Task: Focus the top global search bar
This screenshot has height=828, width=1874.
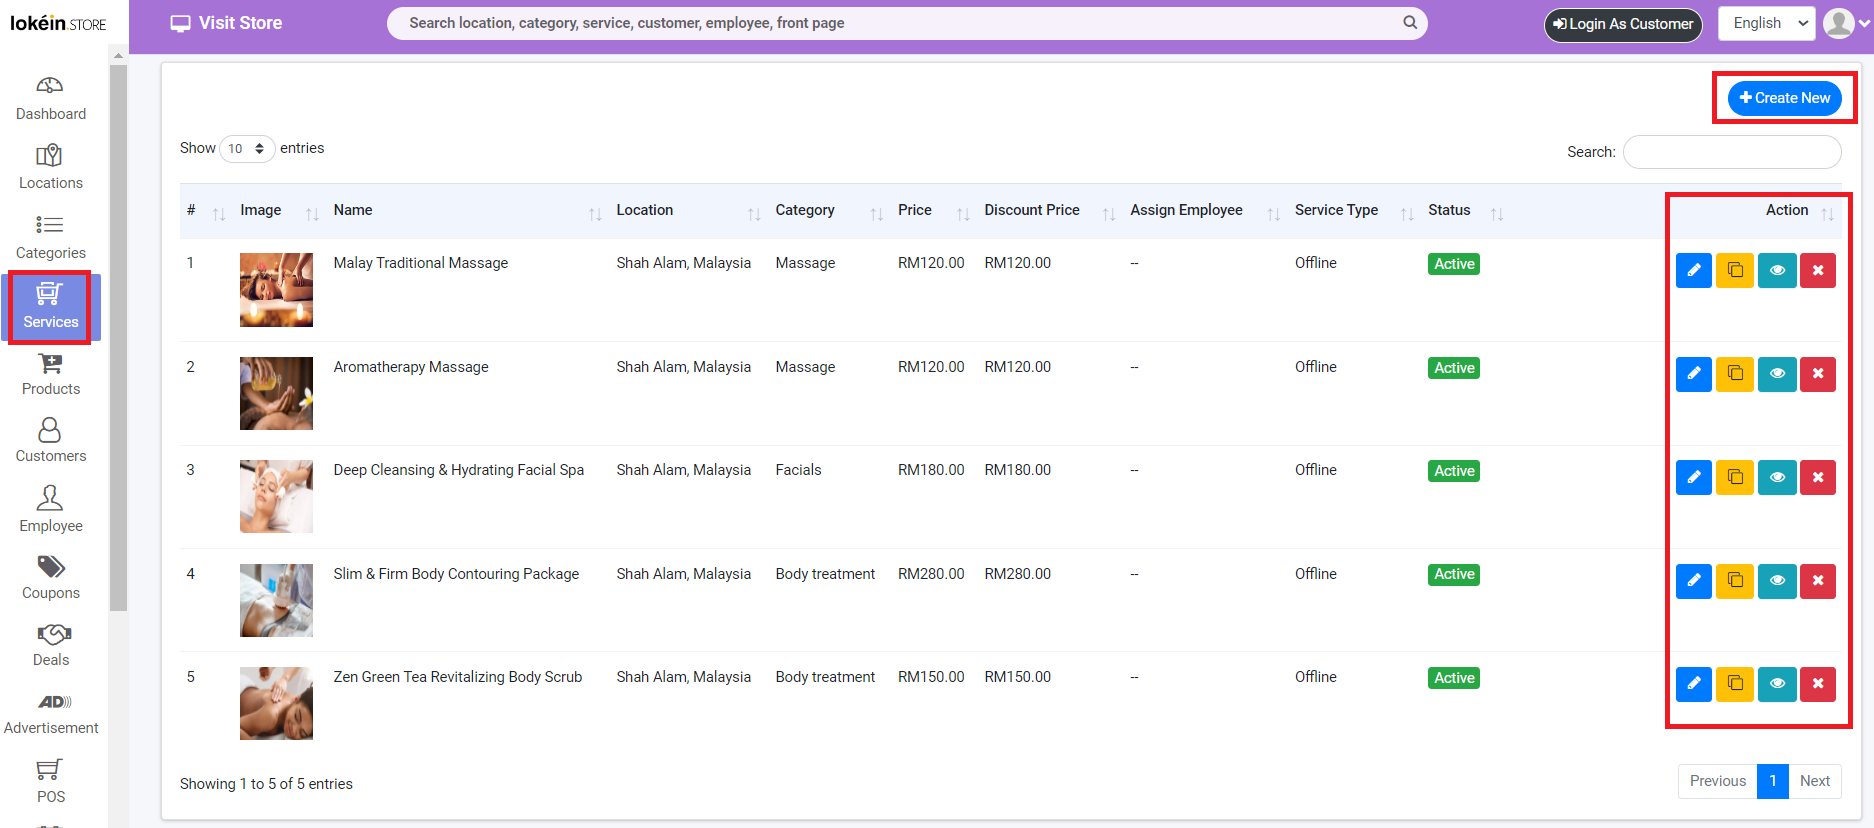Action: [x=907, y=23]
